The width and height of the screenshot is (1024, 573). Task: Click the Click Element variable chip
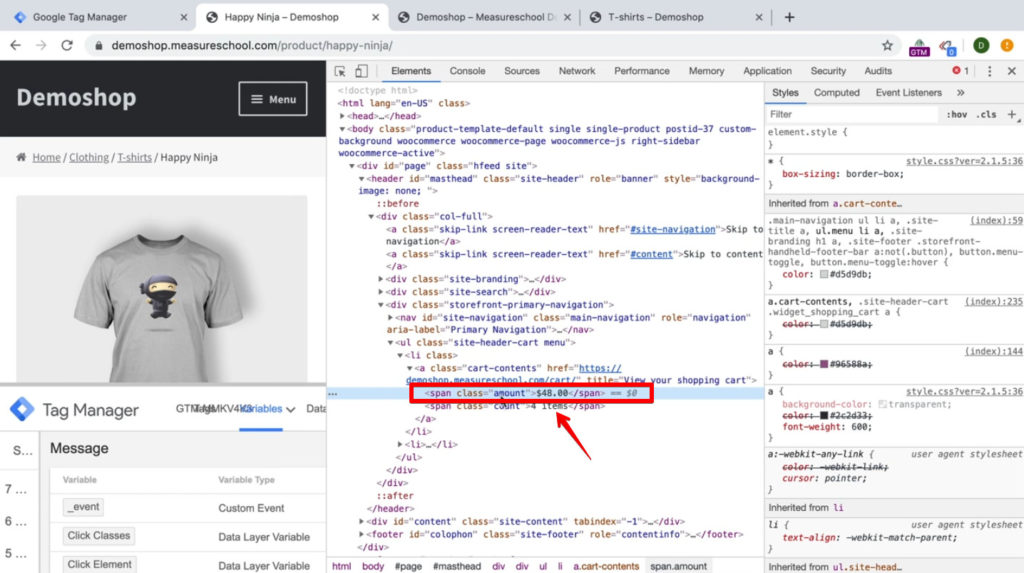tap(99, 565)
